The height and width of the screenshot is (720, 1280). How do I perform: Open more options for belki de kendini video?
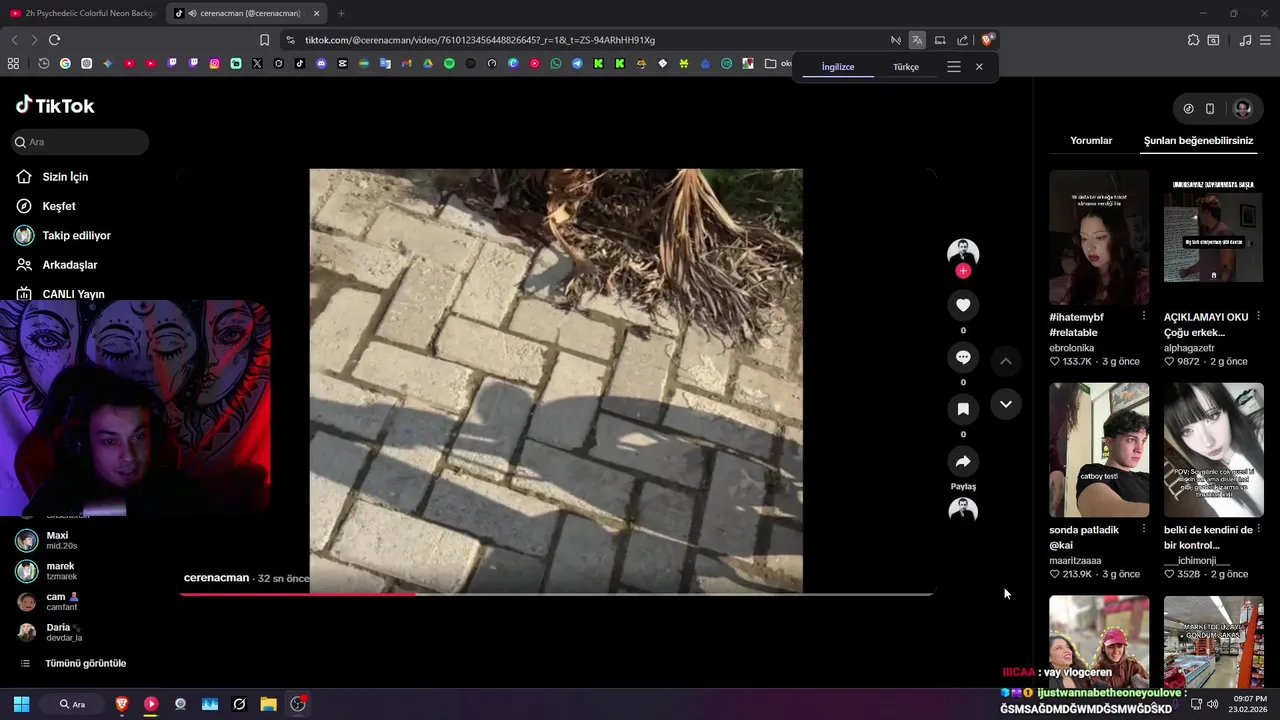[1259, 529]
